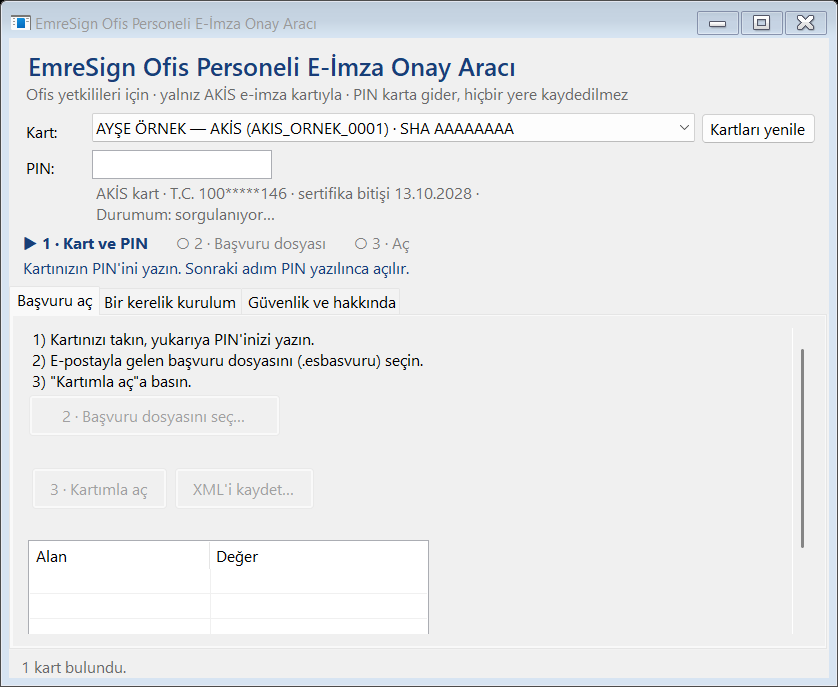Select step 2 · Başvuru dosyası indicator

tap(251, 244)
